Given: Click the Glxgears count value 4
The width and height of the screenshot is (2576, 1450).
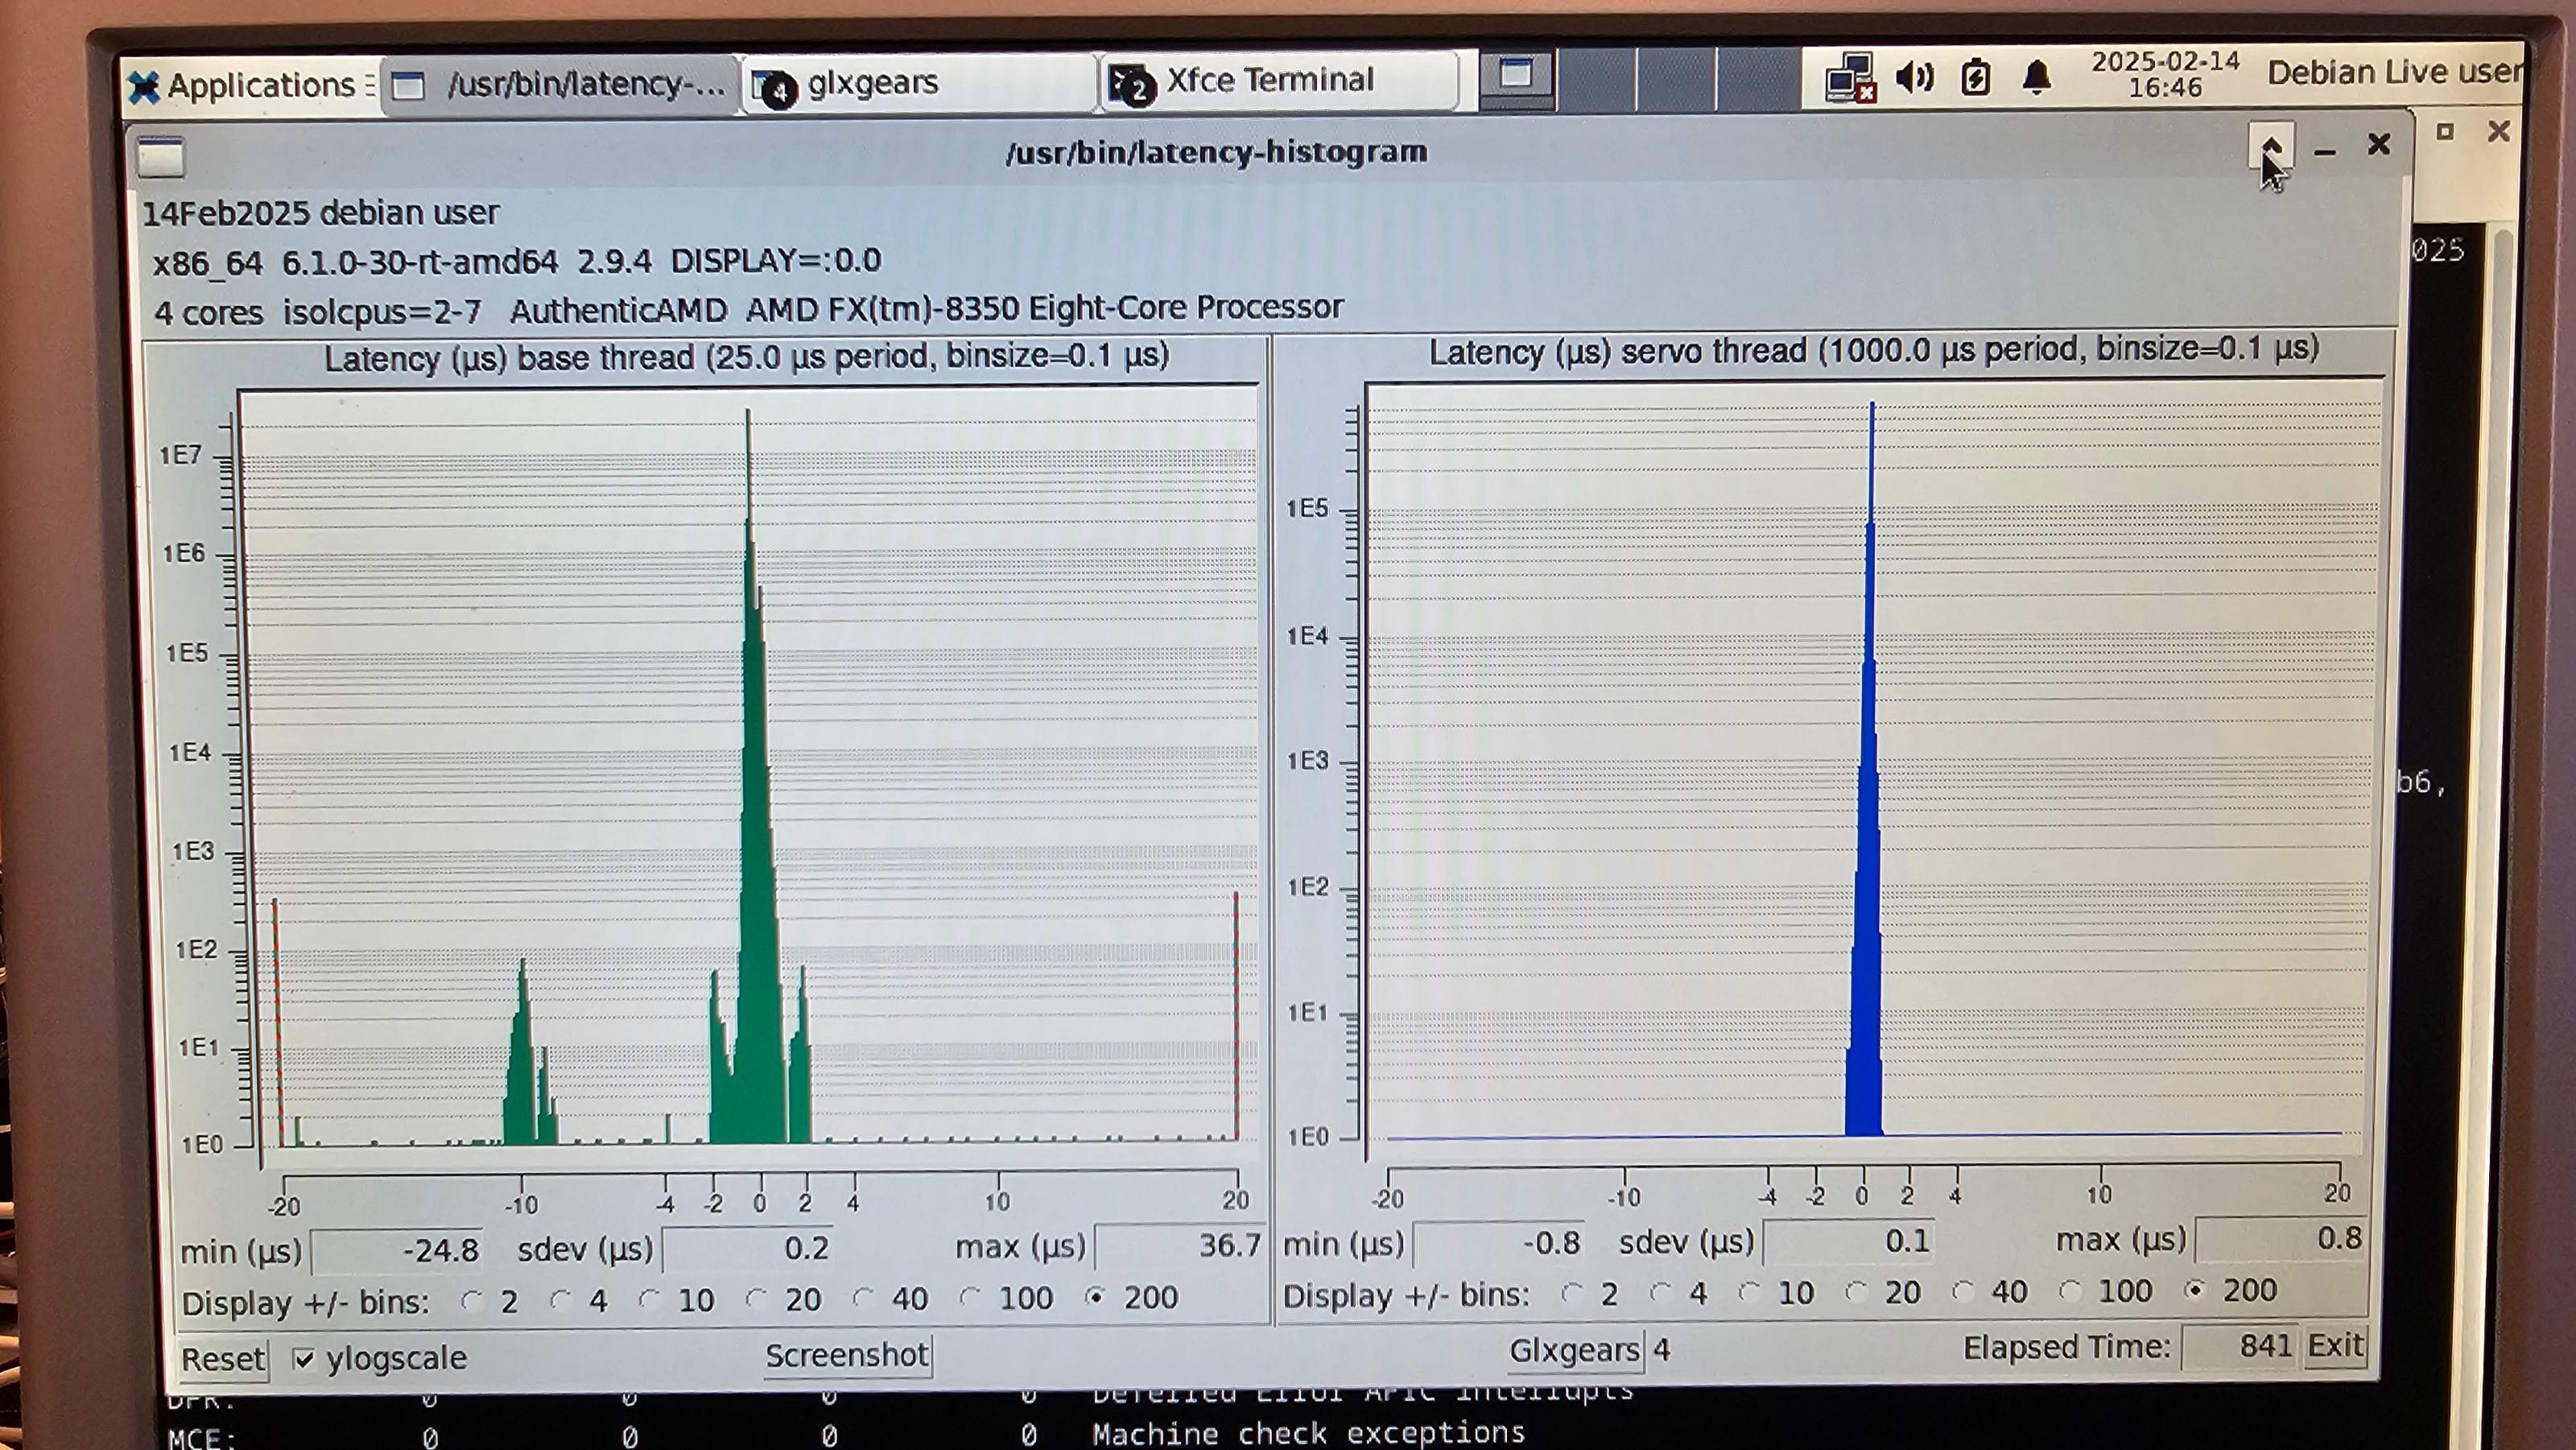Looking at the screenshot, I should pos(1661,1350).
